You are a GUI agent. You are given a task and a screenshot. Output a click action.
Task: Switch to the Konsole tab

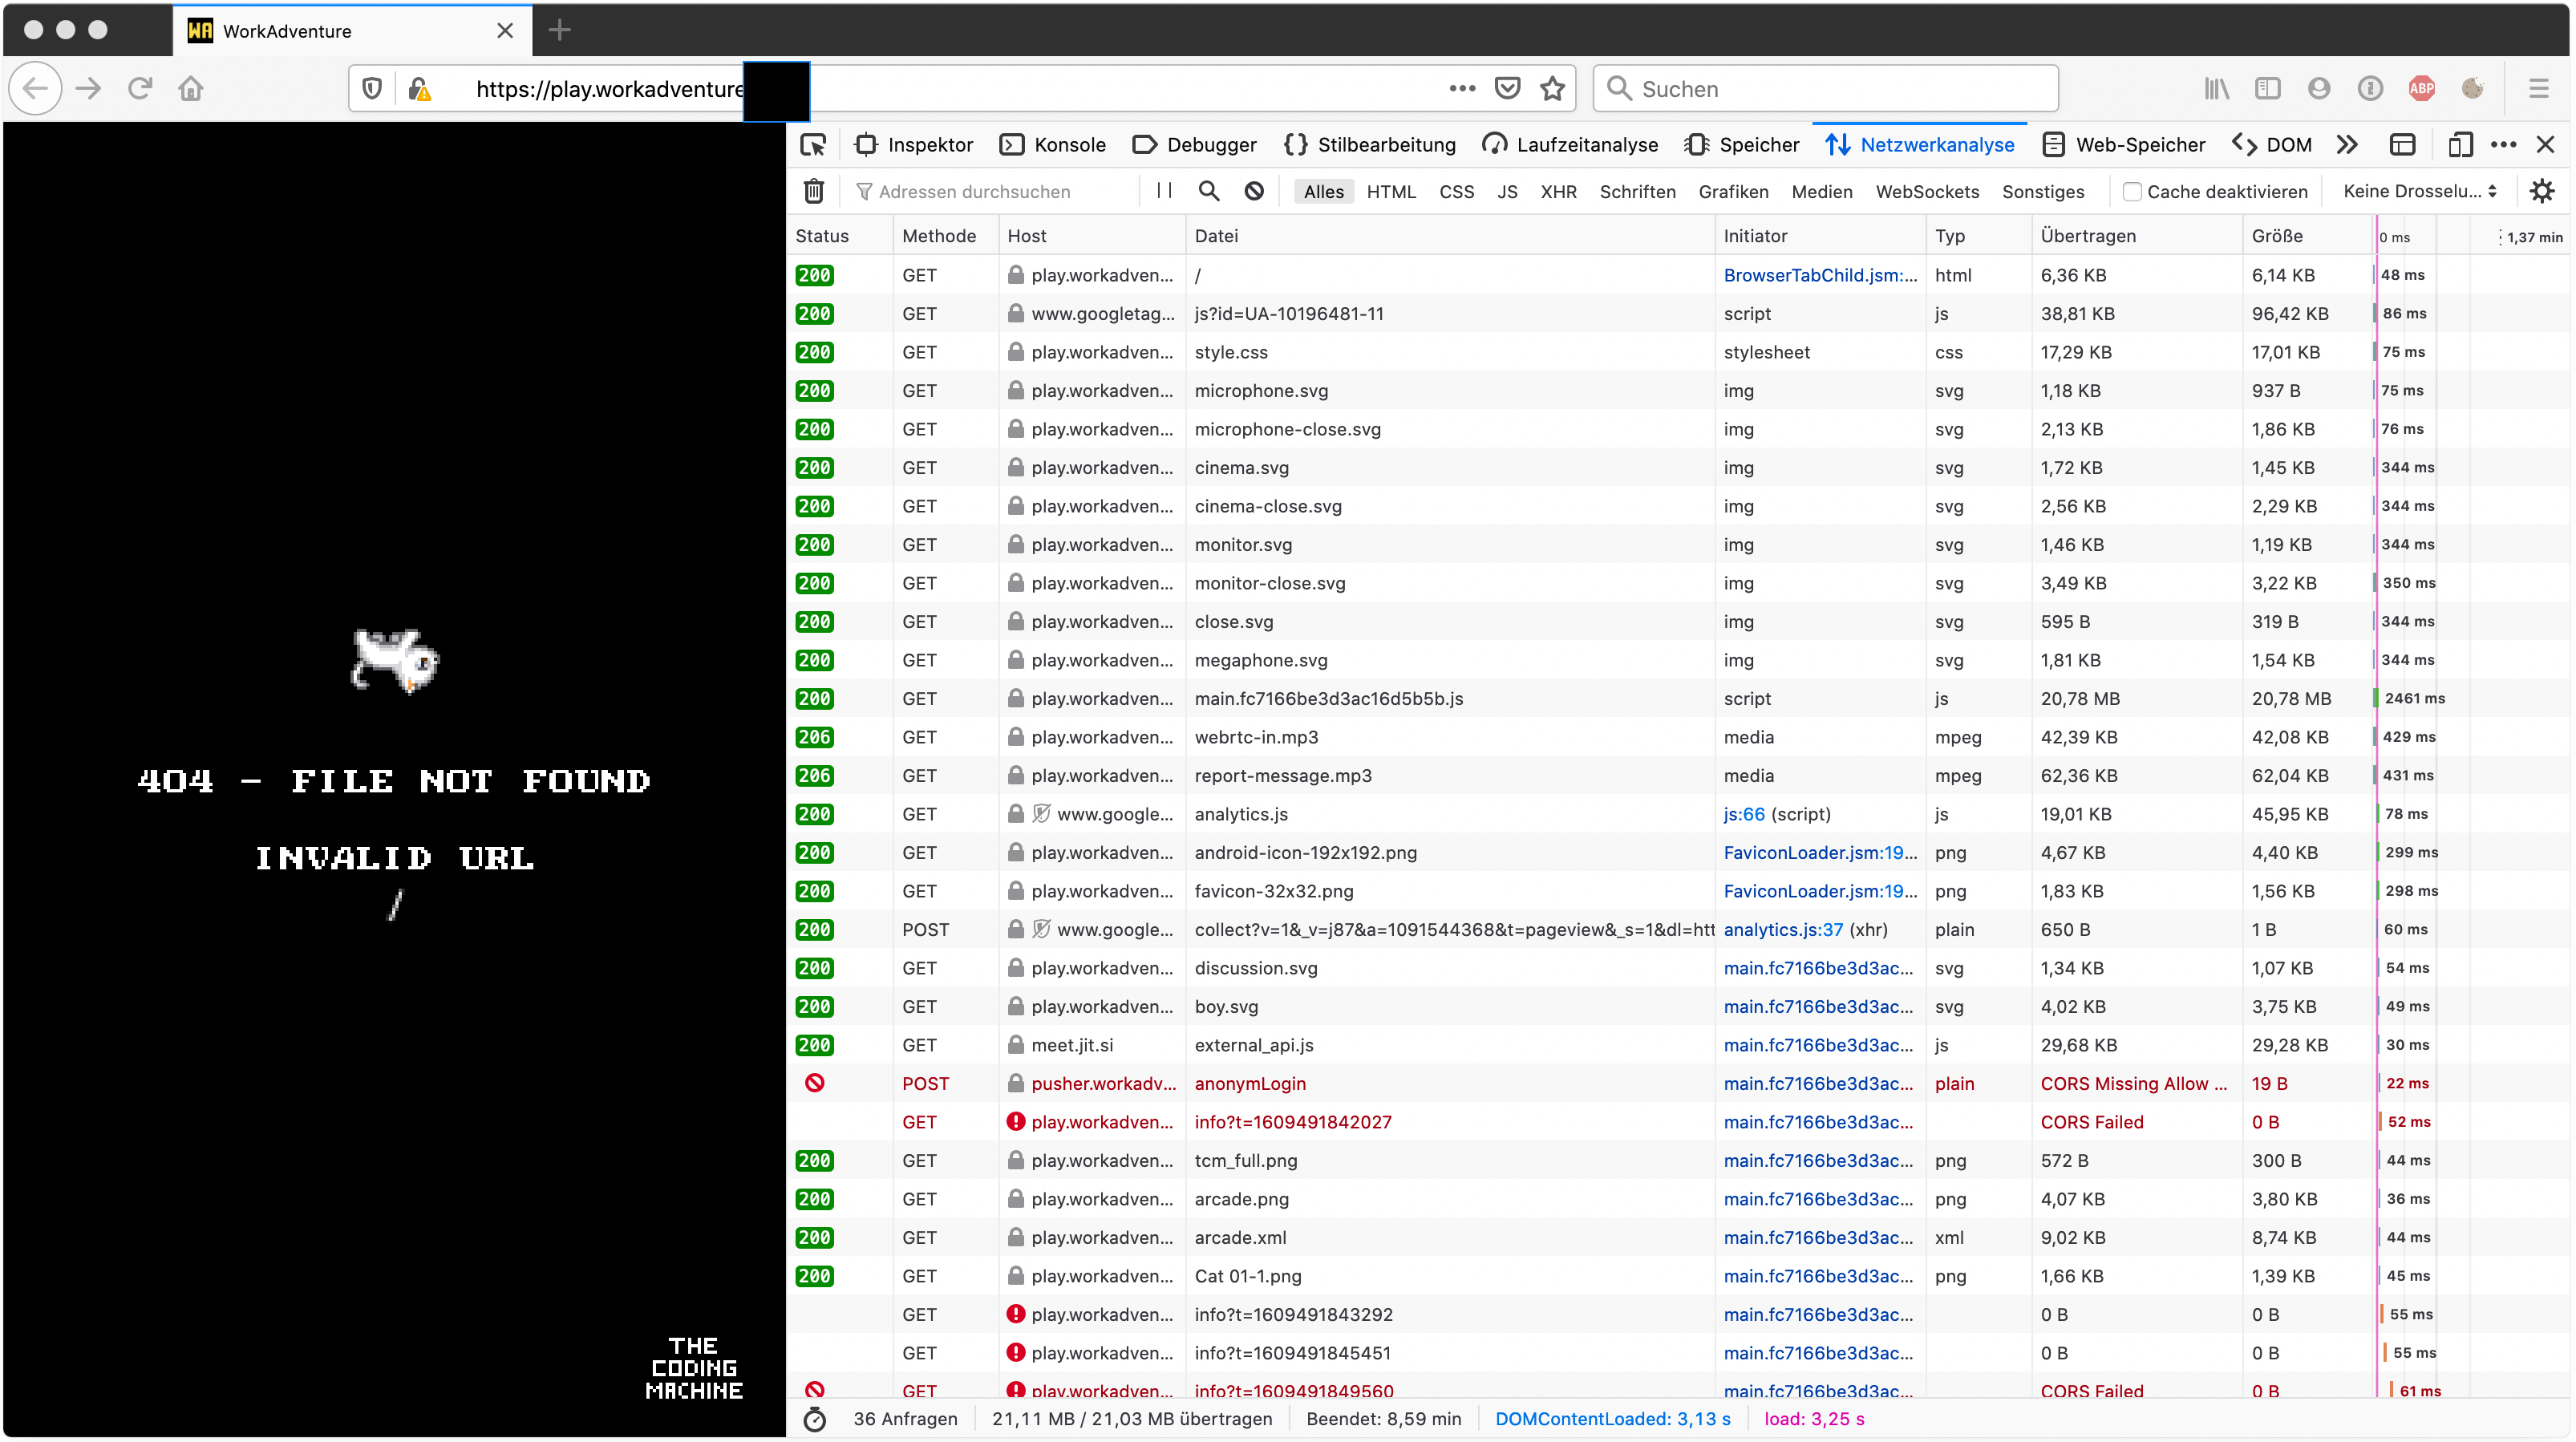tap(1052, 144)
